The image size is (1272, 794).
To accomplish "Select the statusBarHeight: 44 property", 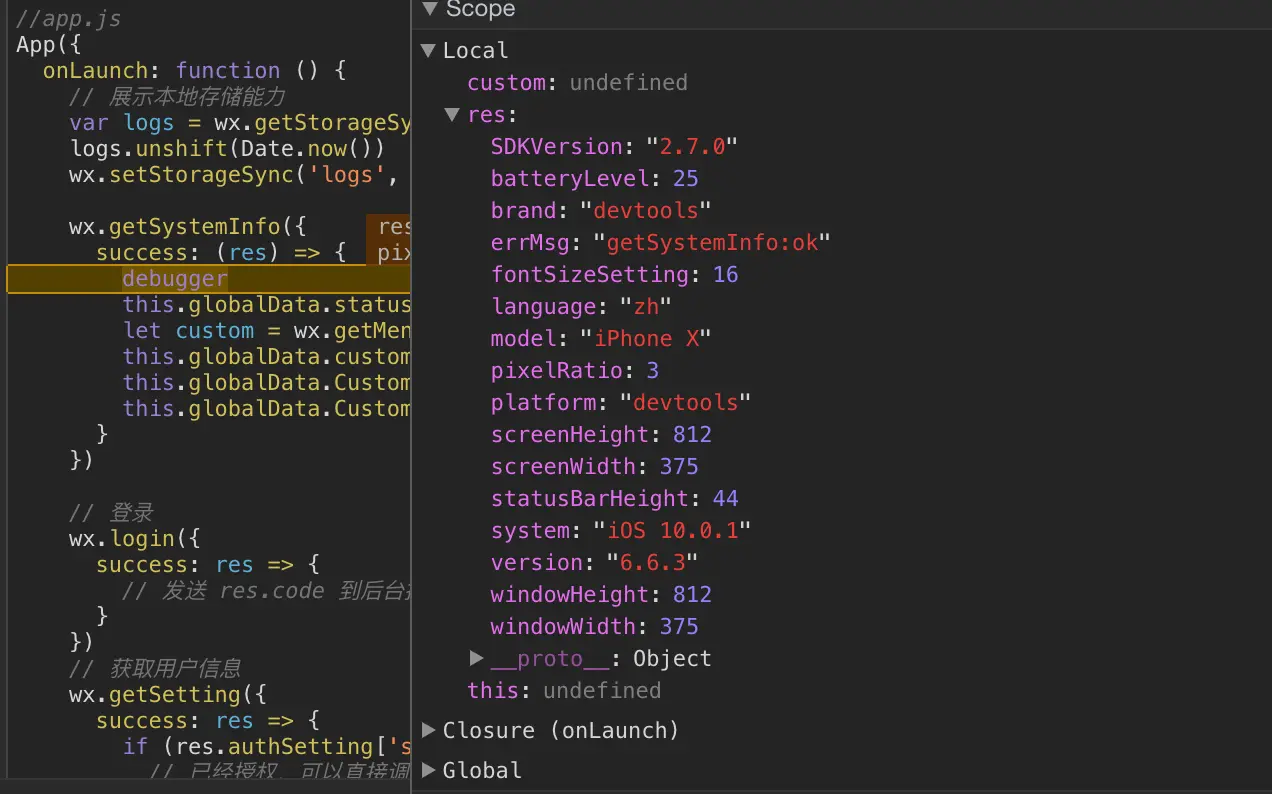I will (614, 498).
